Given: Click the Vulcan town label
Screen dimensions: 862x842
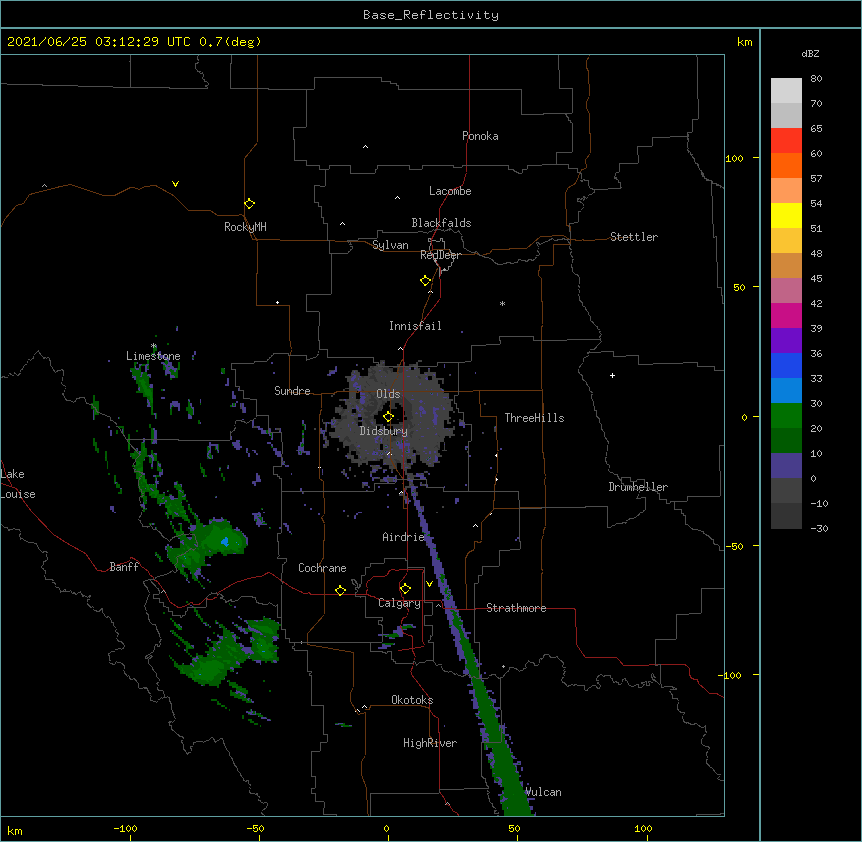Looking at the screenshot, I should coord(543,792).
